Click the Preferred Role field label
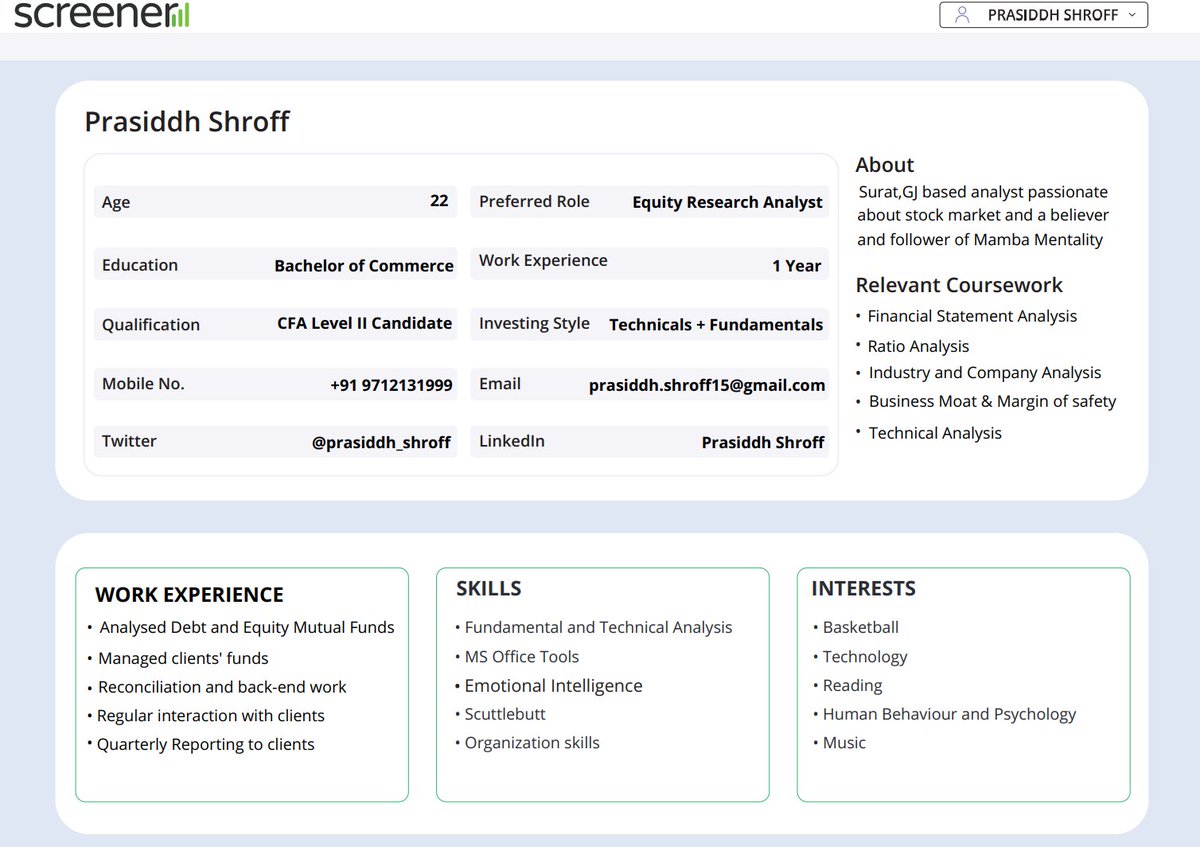This screenshot has width=1200, height=847. (534, 201)
